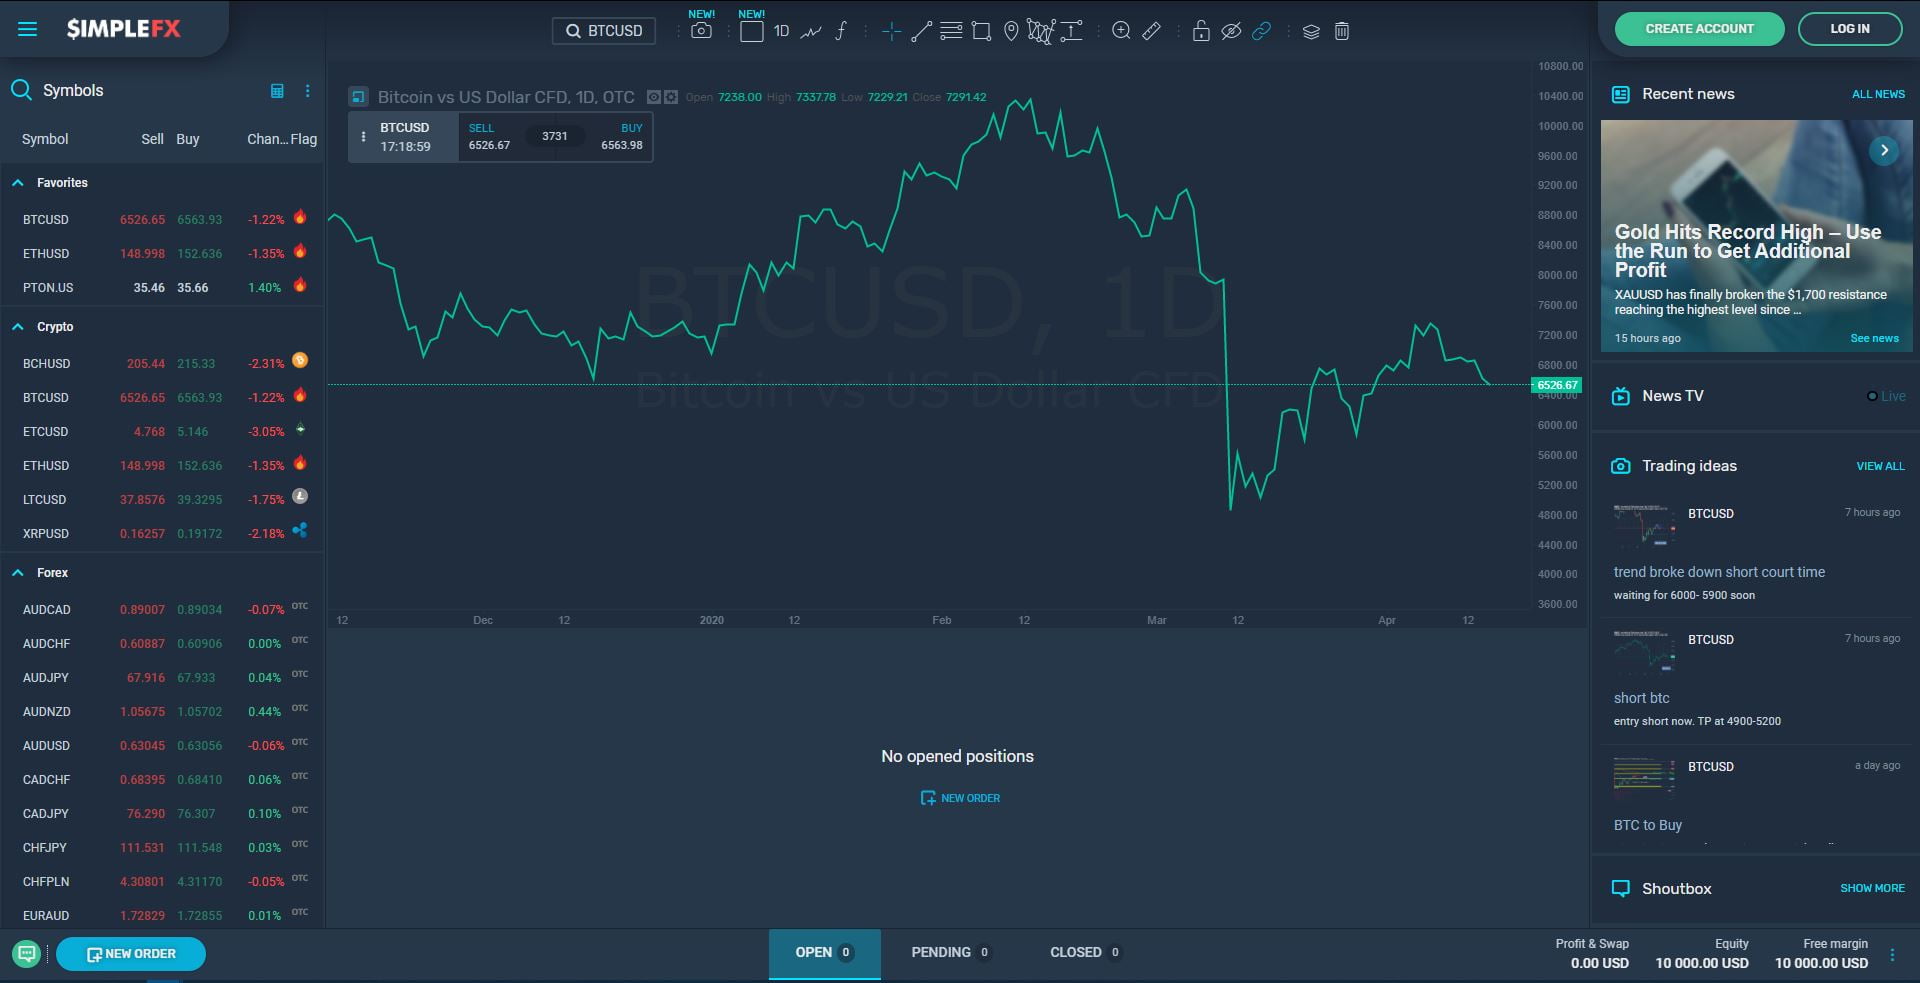The height and width of the screenshot is (983, 1920).
Task: Open the BTCUSD ticket three-dot menu
Action: coord(363,137)
